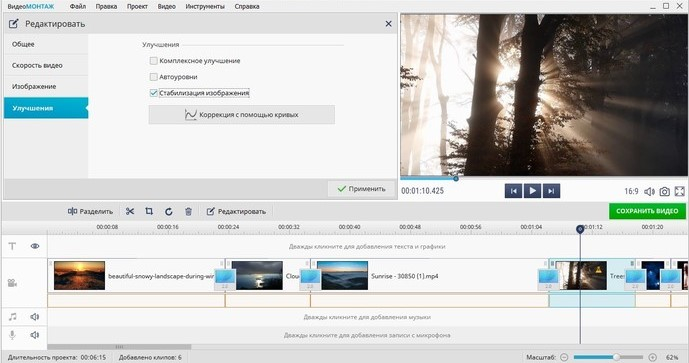Open fullscreen preview mode

679,191
